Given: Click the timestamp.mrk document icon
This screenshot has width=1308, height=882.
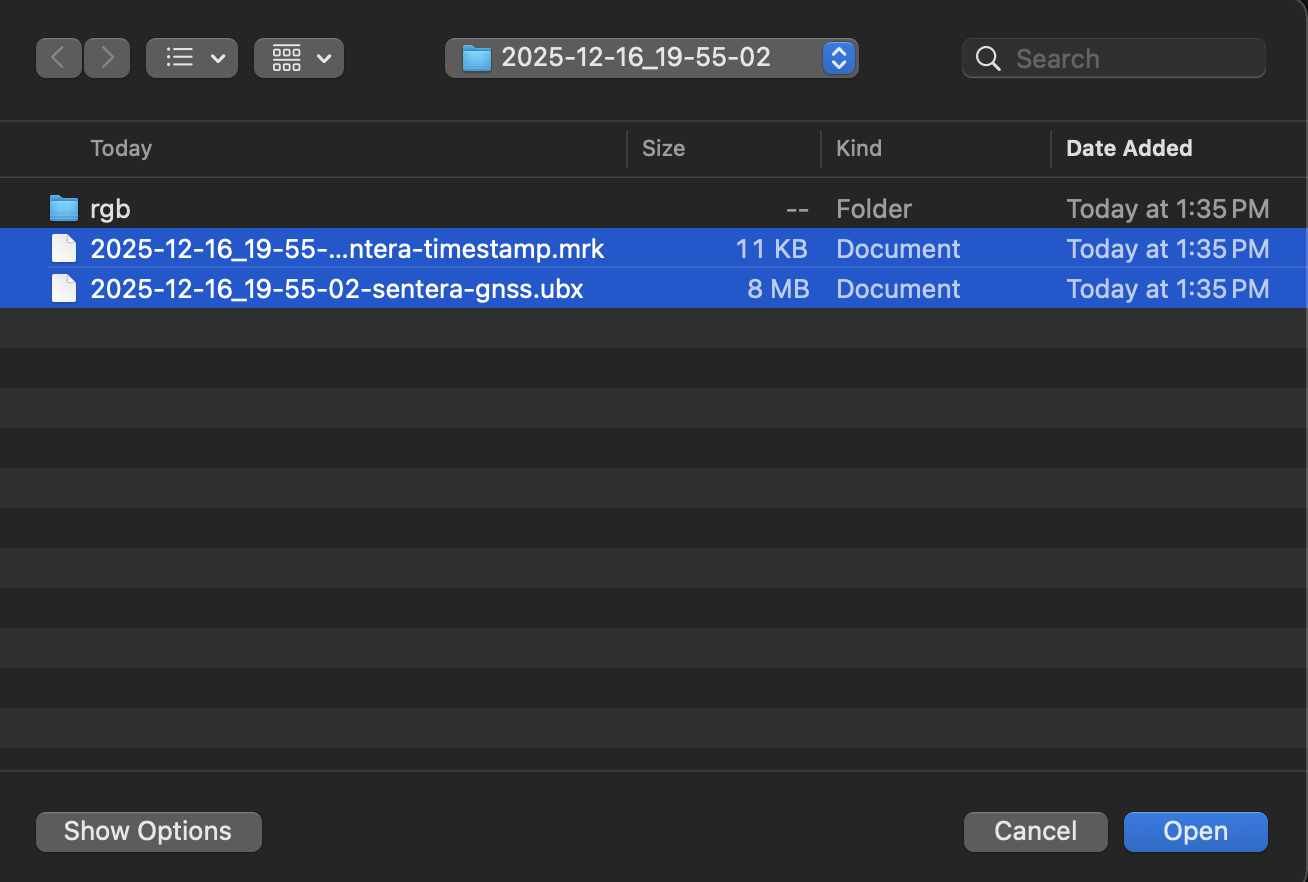Looking at the screenshot, I should (x=64, y=248).
